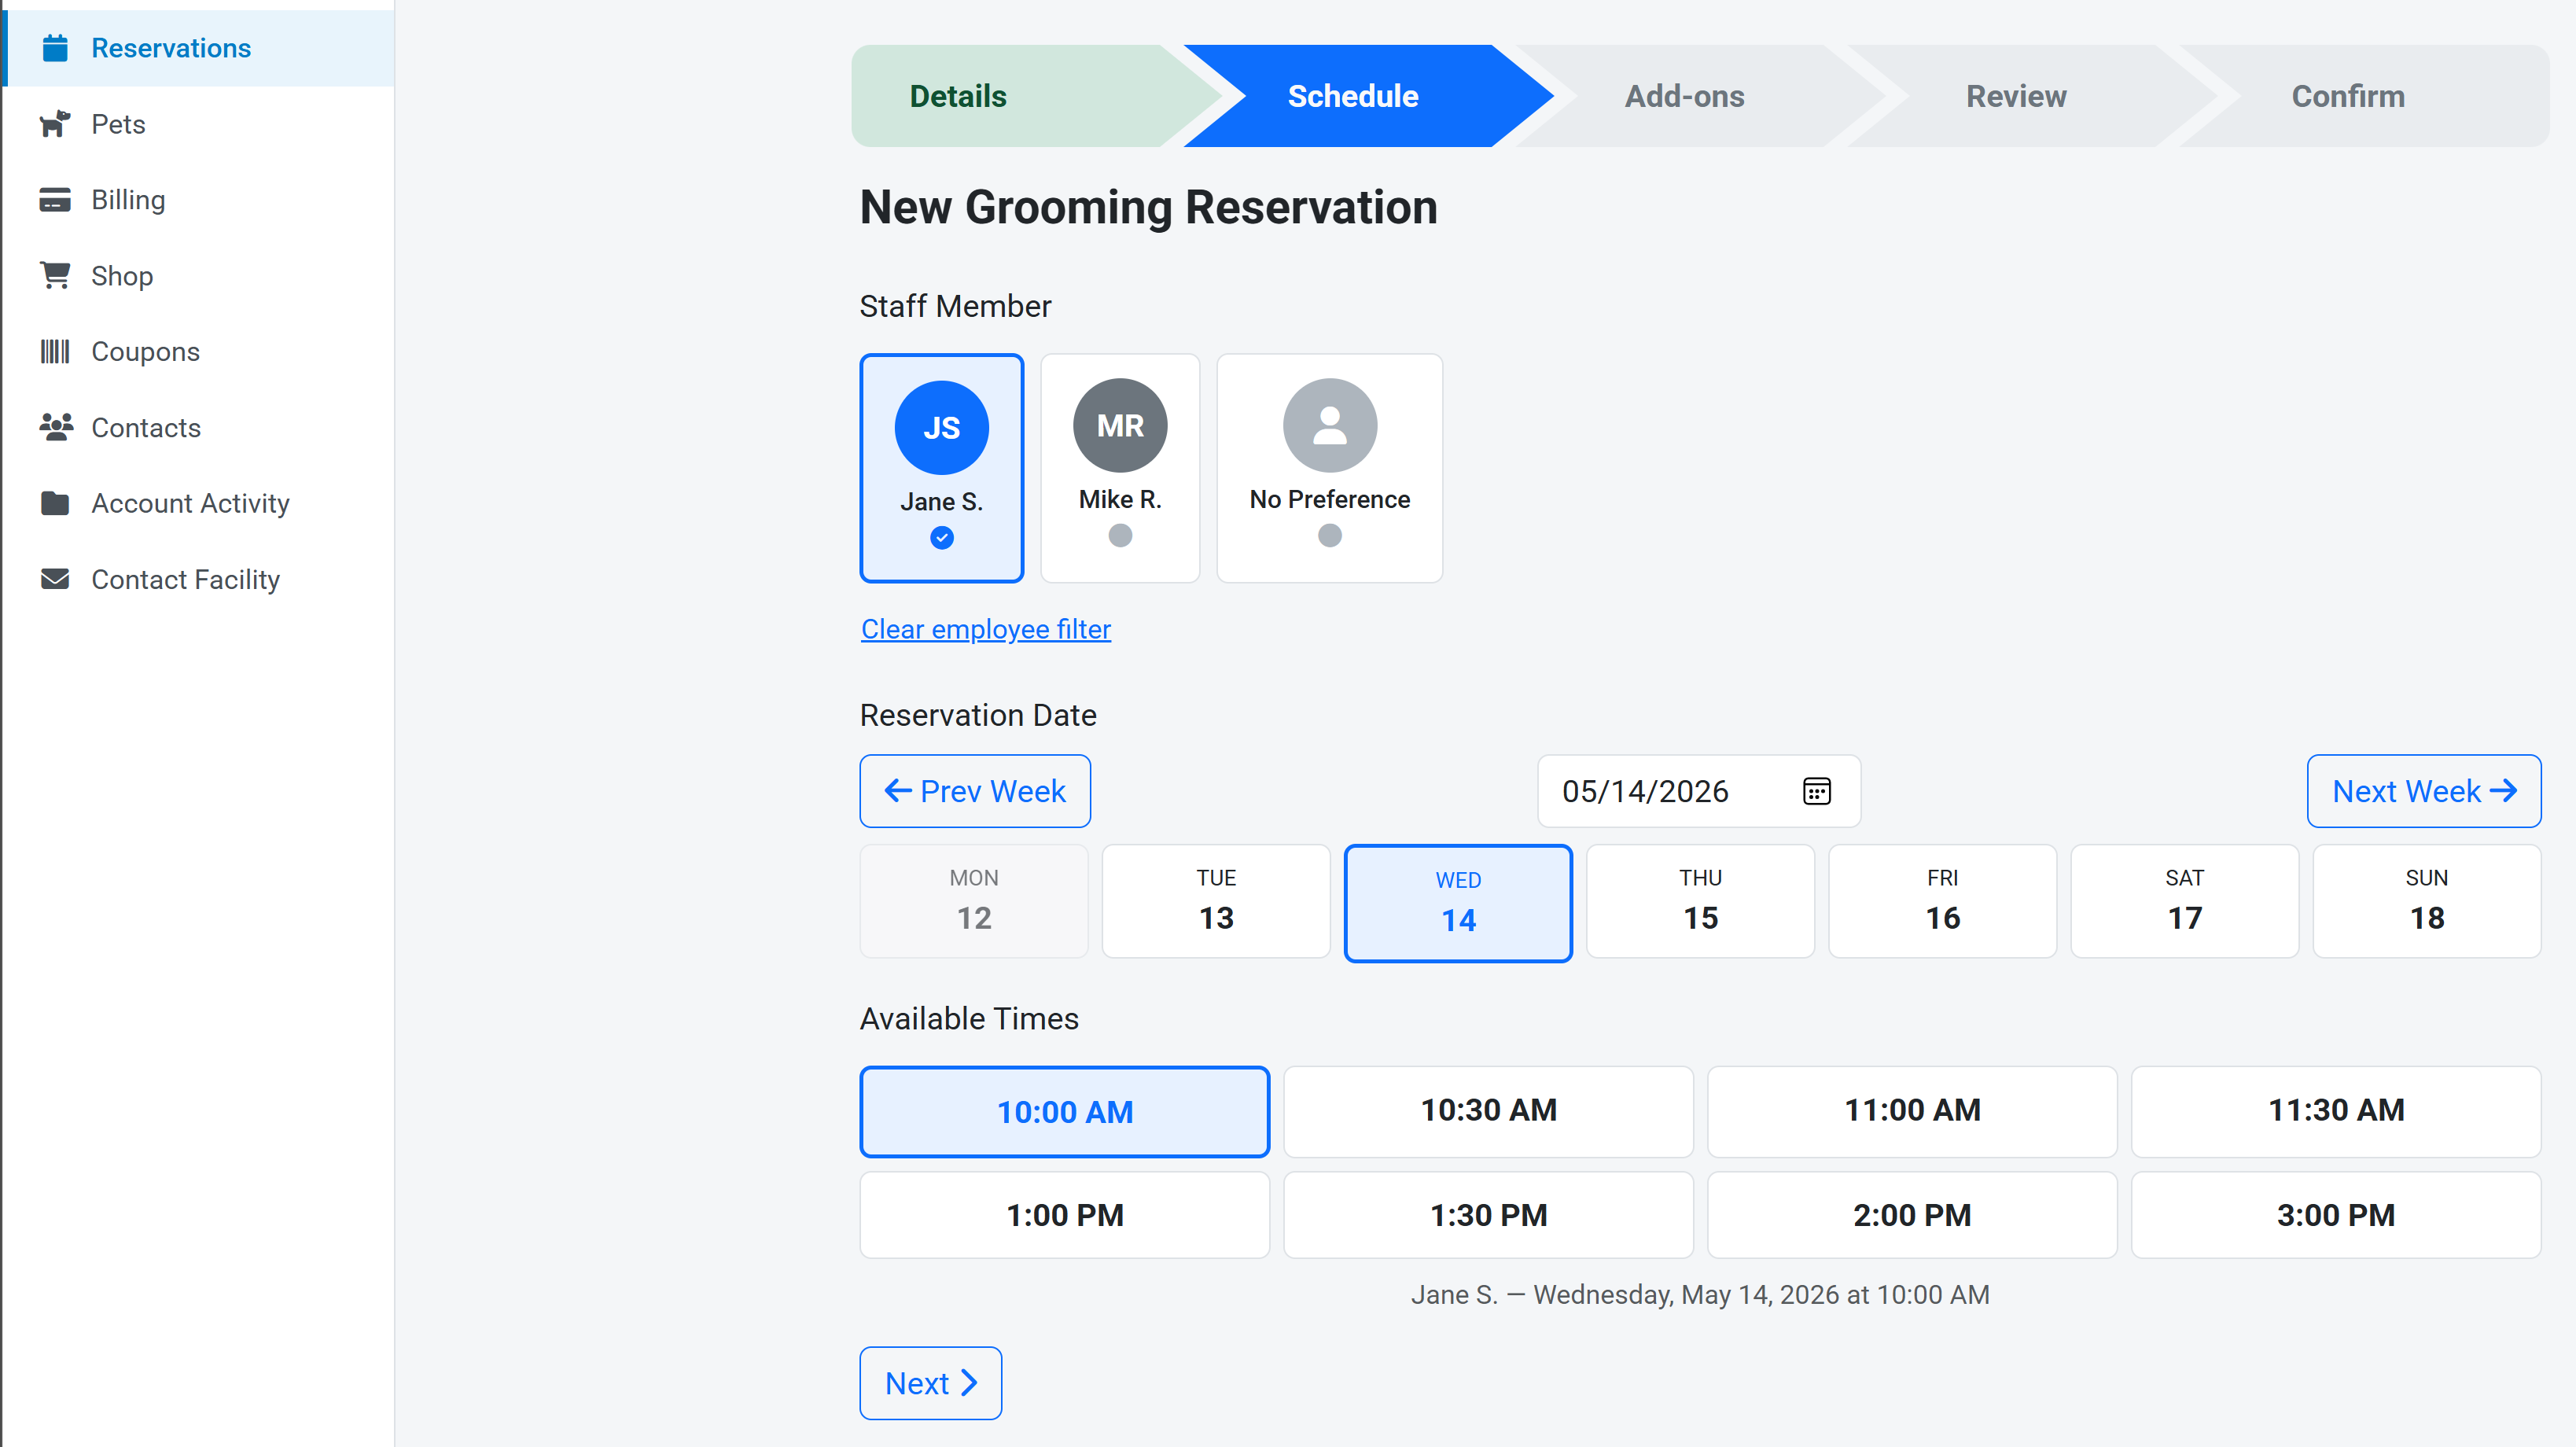Click the Next button chevron
The width and height of the screenshot is (2576, 1447).
[968, 1383]
